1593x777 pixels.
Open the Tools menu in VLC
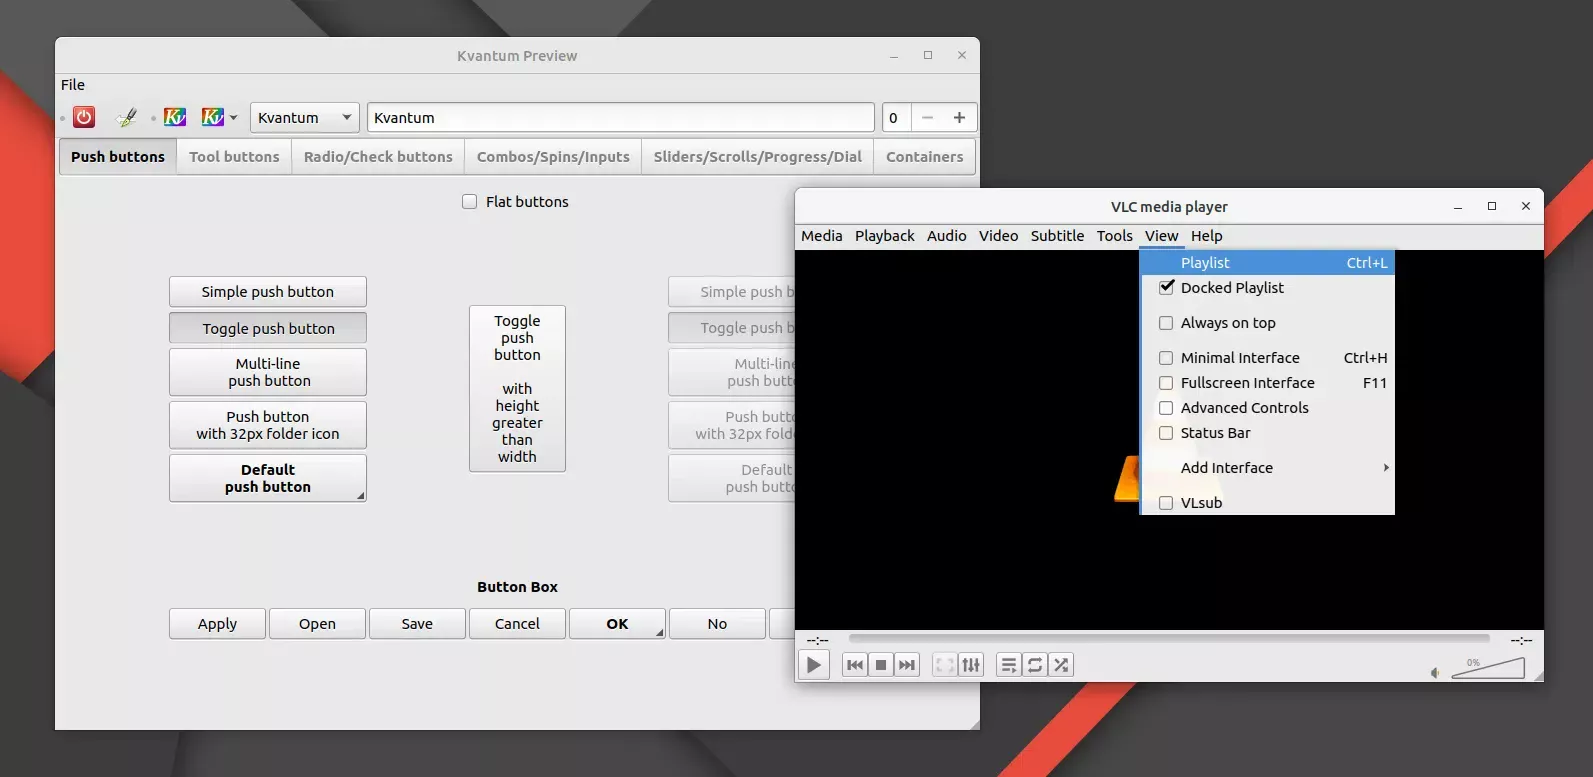point(1114,236)
